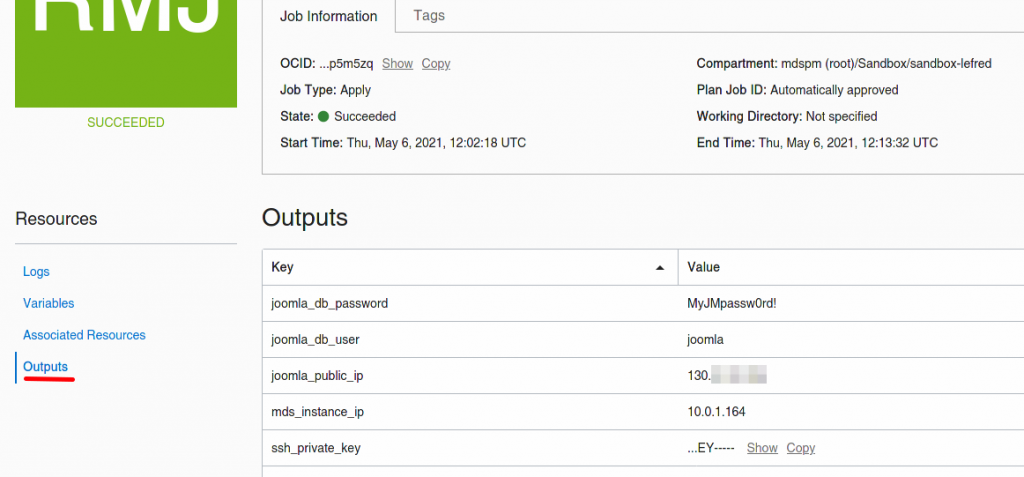
Task: Select the blurred public IP value starting 130.
Action: (727, 376)
